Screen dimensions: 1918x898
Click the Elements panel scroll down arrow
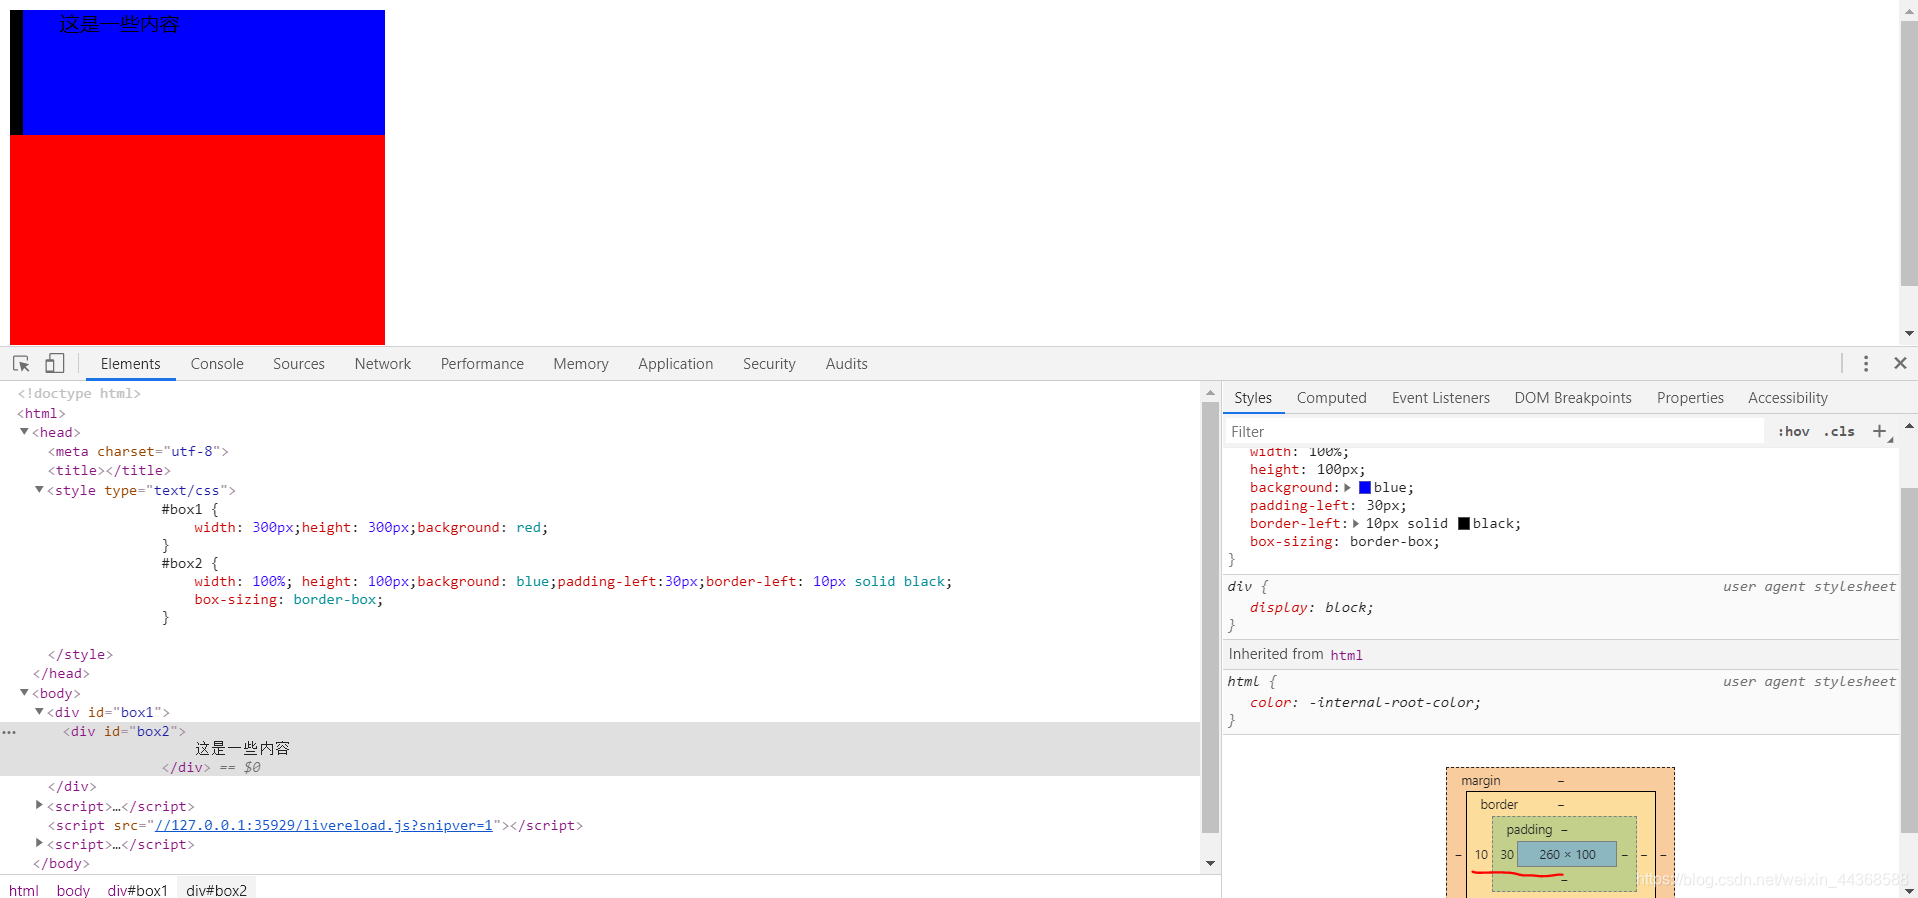[1210, 863]
